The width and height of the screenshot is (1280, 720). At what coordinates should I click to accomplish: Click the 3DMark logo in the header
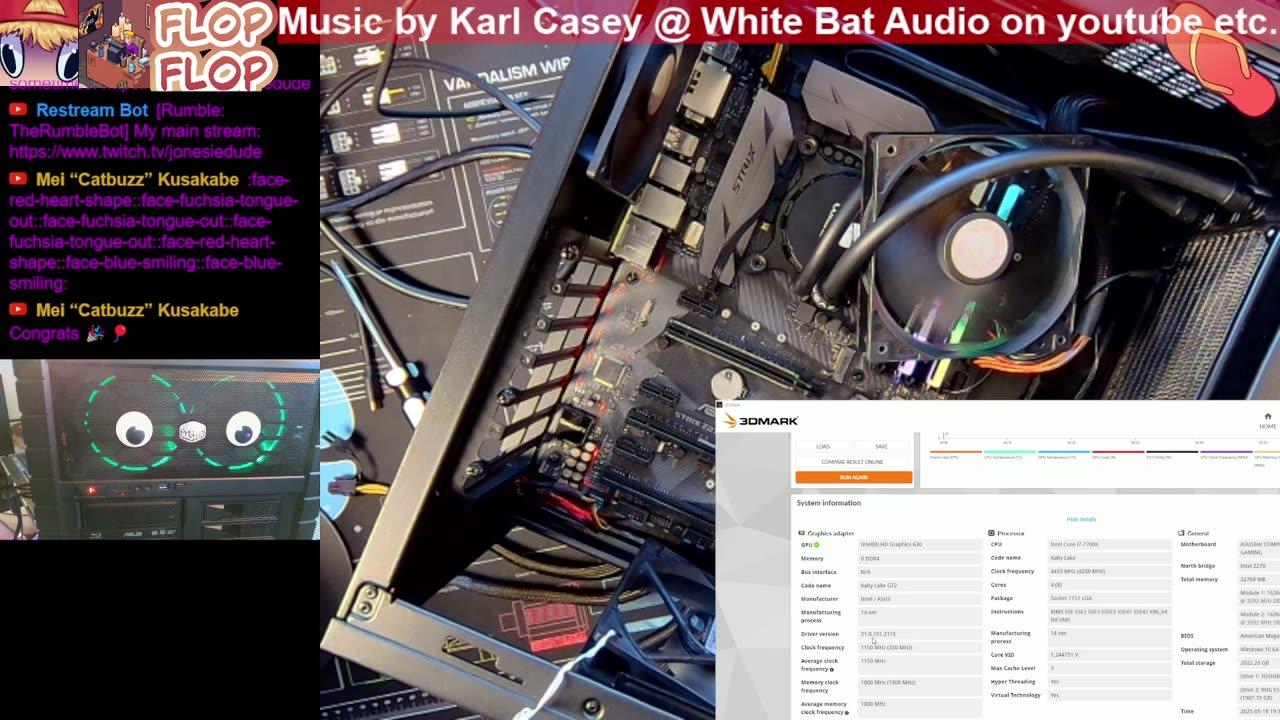(x=760, y=421)
